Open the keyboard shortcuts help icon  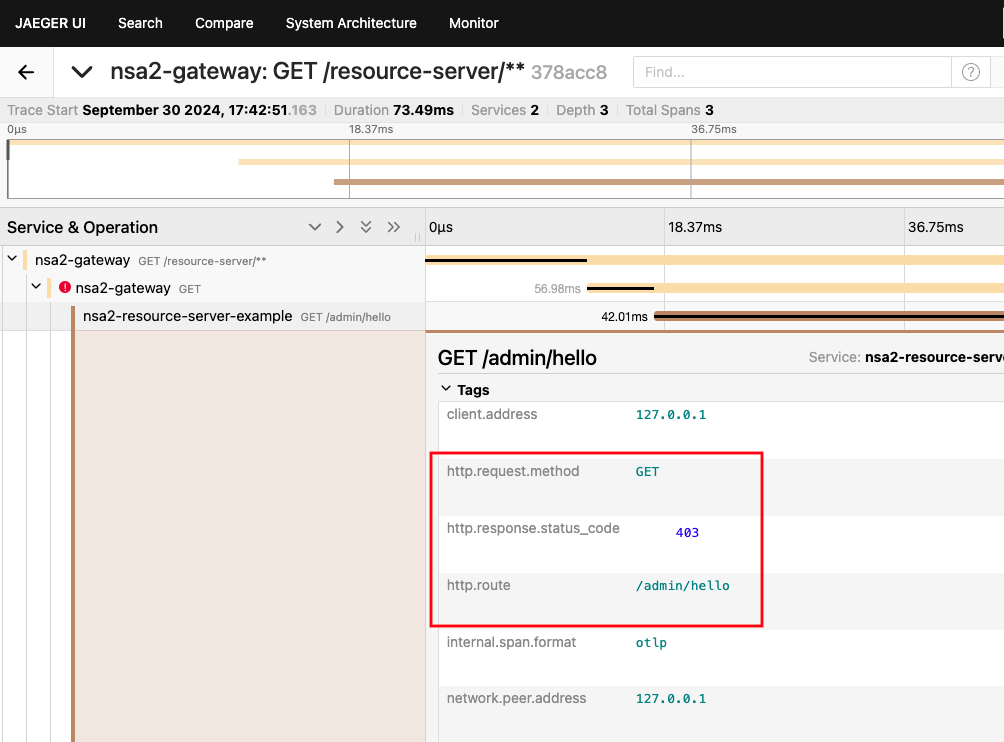point(971,72)
